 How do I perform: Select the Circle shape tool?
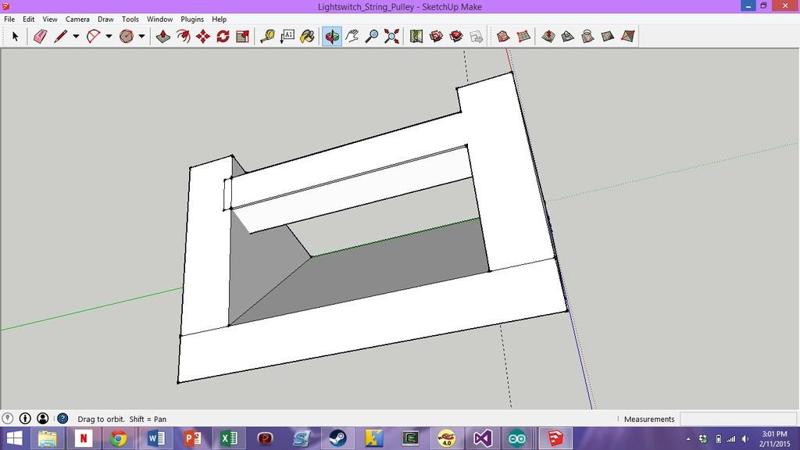tap(127, 36)
